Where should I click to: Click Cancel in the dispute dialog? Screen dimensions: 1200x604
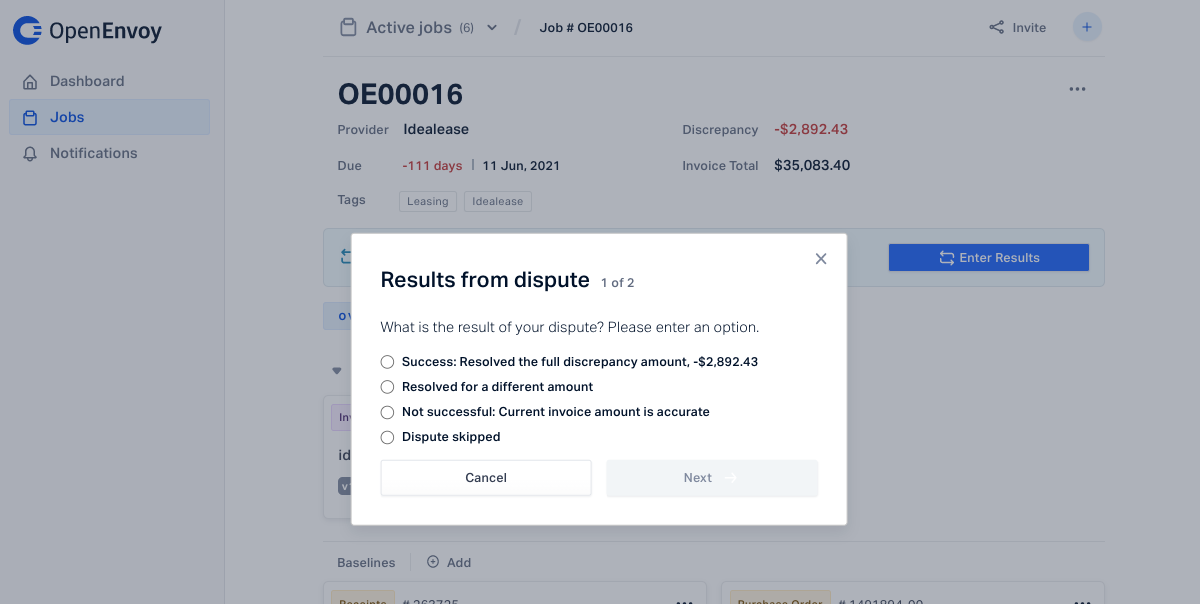click(x=486, y=478)
